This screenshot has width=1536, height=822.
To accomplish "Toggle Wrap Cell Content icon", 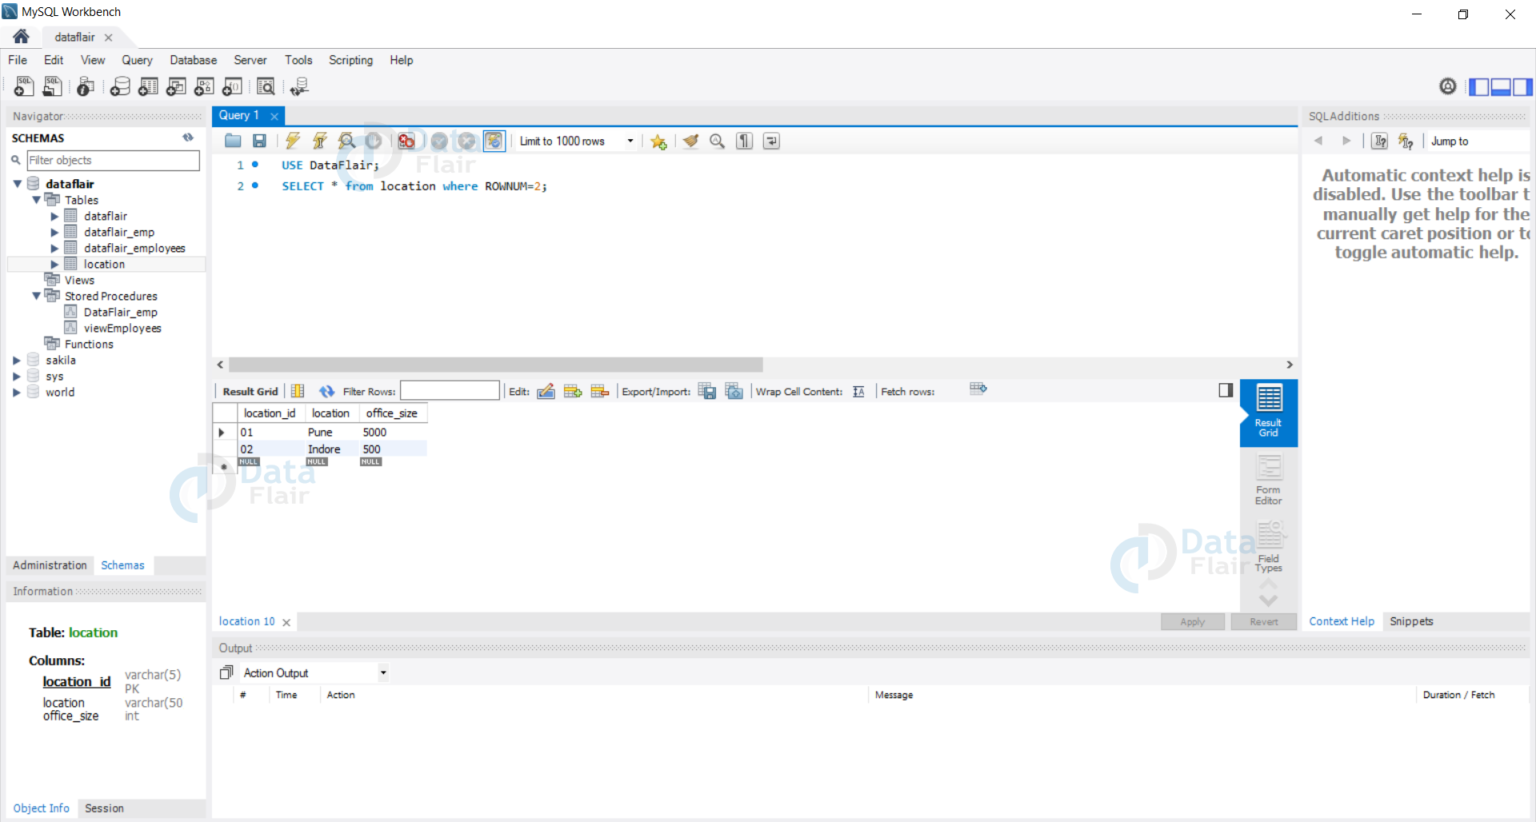I will click(858, 391).
